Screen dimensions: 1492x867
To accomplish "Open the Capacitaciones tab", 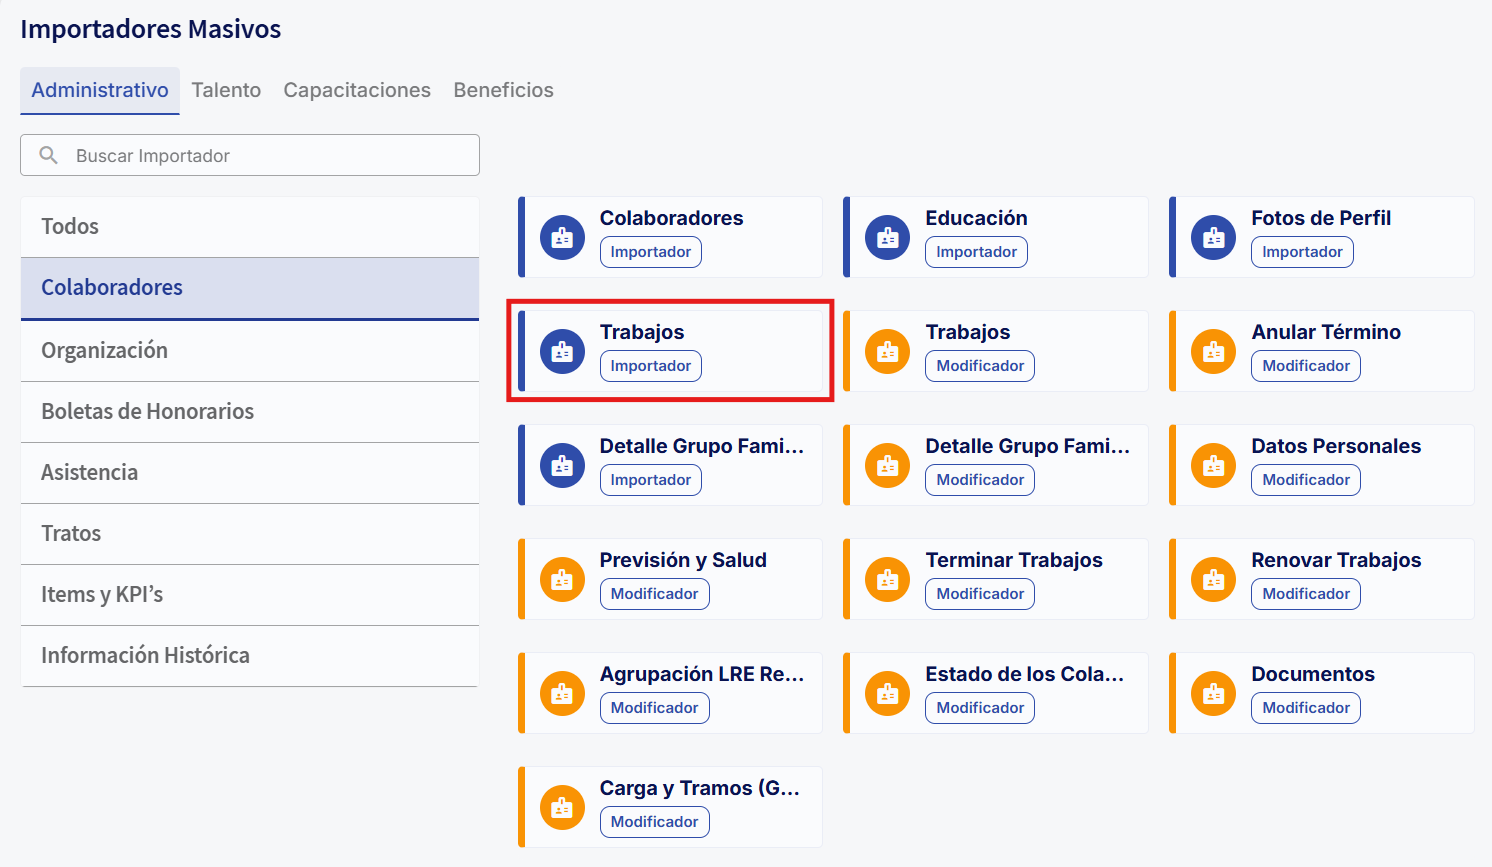I will (357, 90).
